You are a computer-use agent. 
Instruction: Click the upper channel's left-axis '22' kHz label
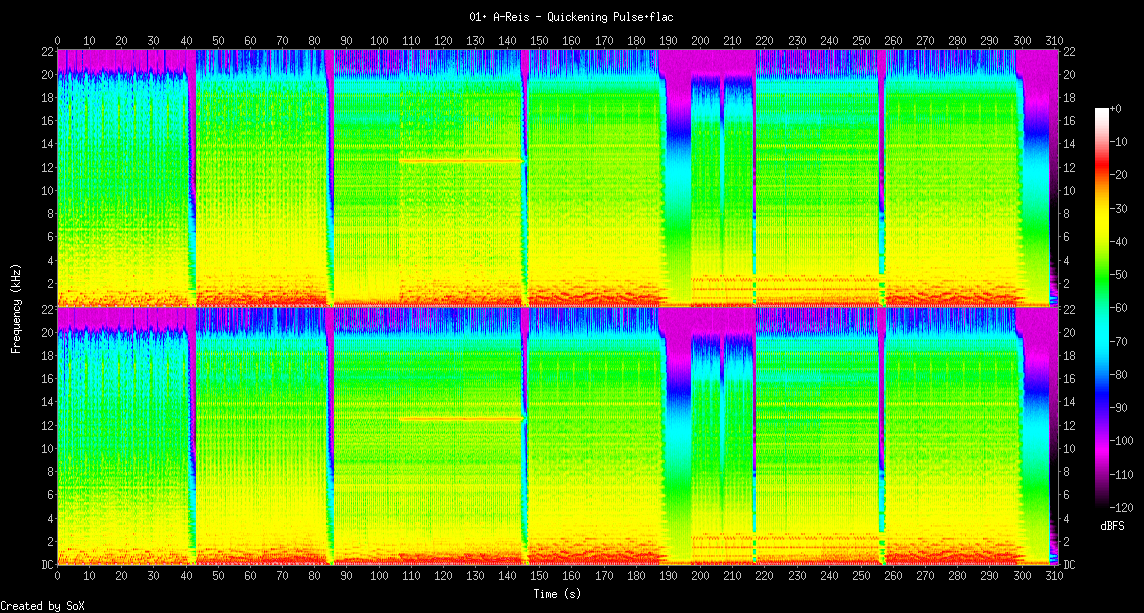tap(46, 51)
